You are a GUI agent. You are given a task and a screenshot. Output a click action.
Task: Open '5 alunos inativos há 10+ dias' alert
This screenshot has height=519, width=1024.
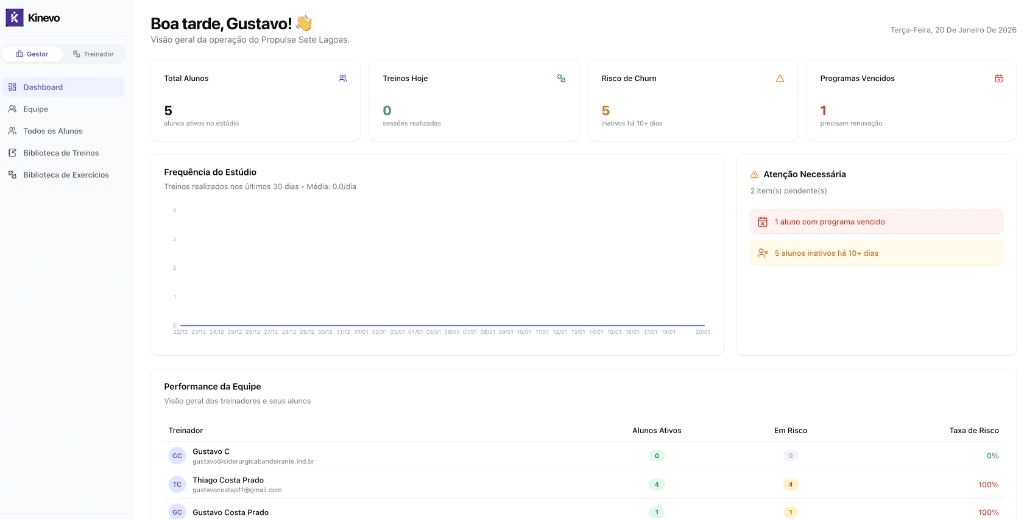coord(876,253)
